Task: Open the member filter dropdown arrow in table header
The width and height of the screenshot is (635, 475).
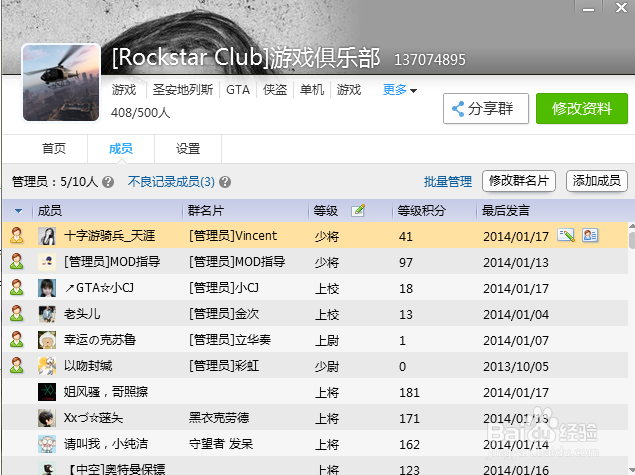Action: pos(18,211)
